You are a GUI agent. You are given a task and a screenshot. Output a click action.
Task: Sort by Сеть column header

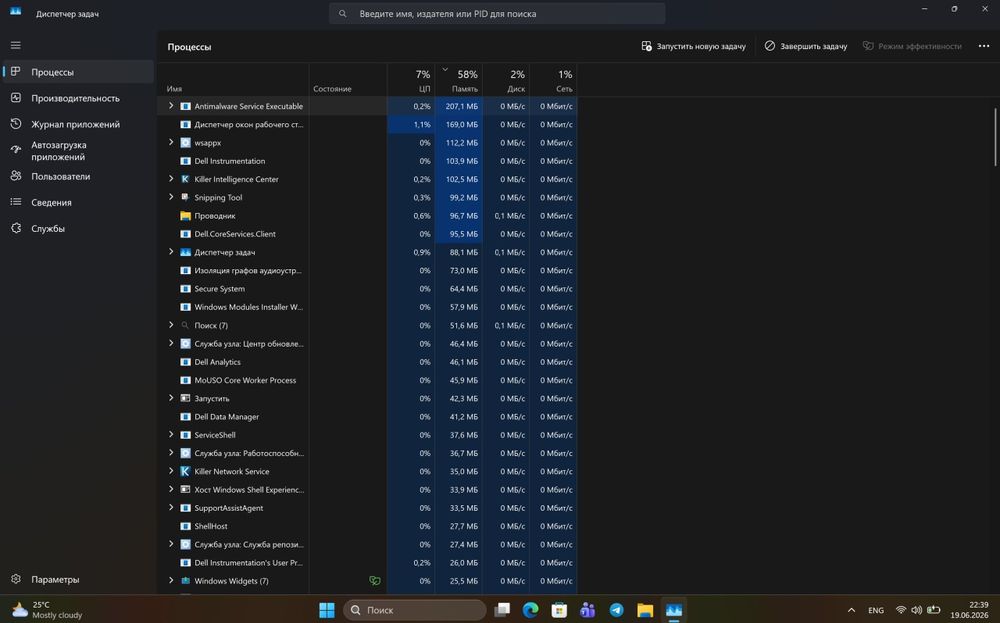[x=553, y=80]
